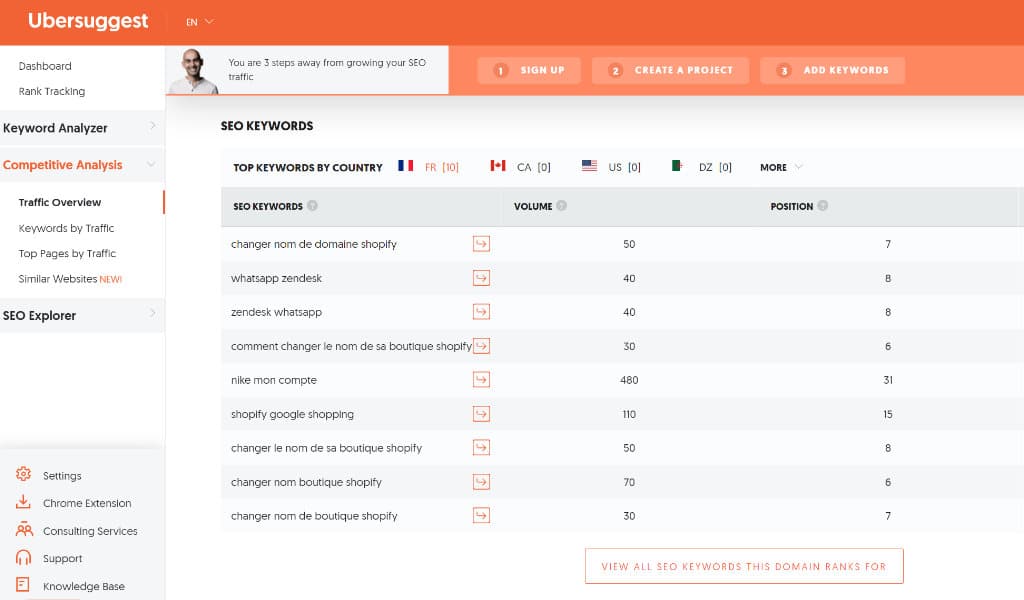Click keyword 'shopify google shopping'
This screenshot has height=600, width=1024.
pos(292,414)
